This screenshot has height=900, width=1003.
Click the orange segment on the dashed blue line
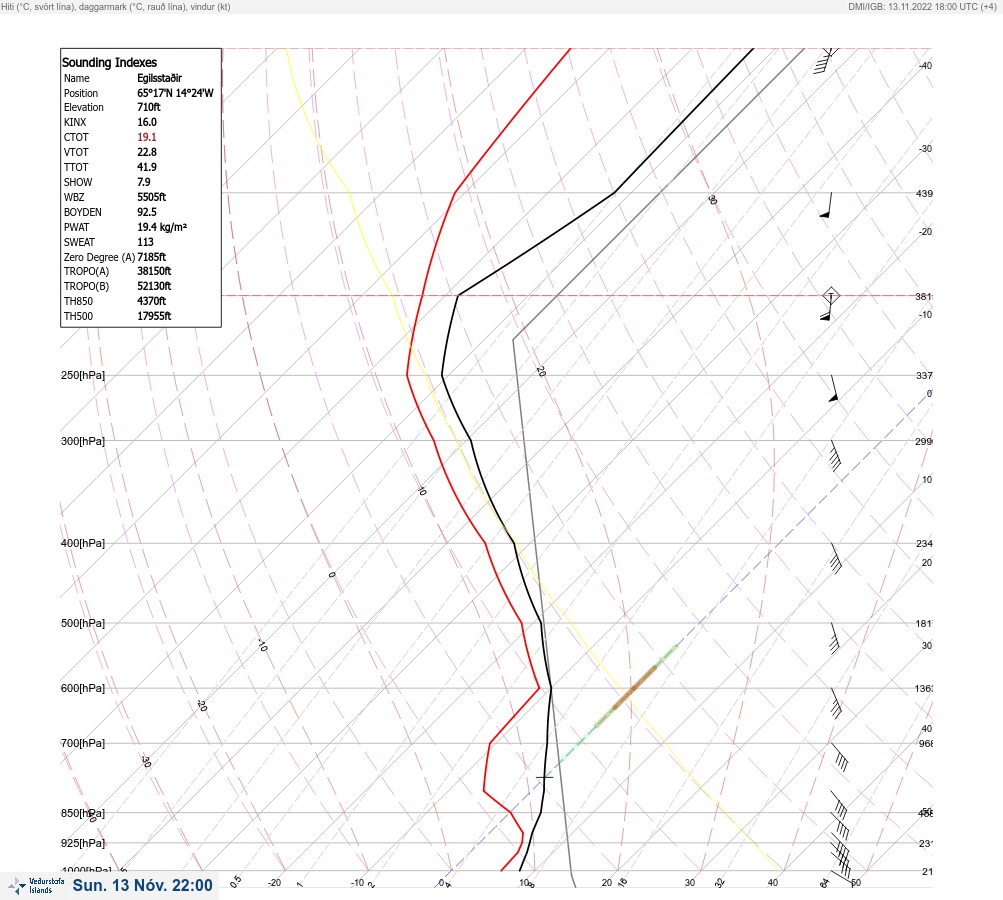(x=635, y=688)
